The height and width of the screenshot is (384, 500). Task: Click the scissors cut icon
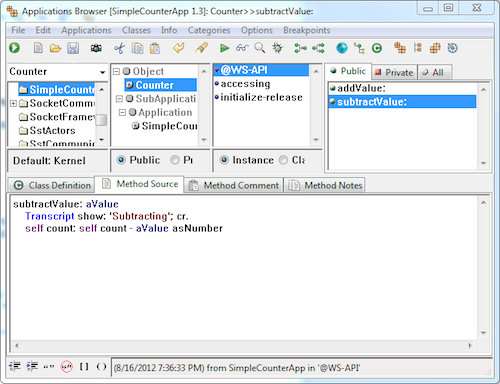pos(119,48)
